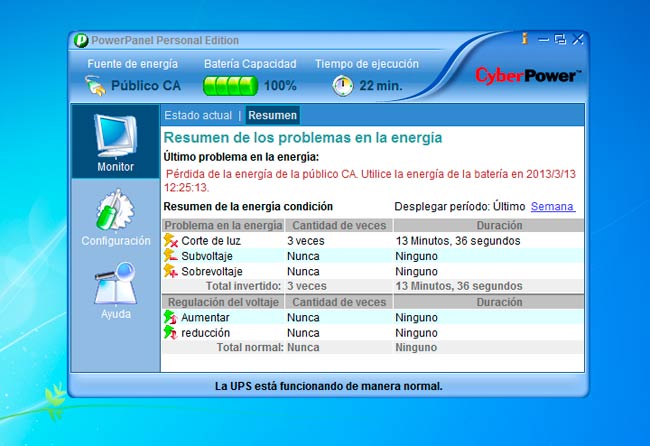Select the Sobrevoltaje row label
This screenshot has width=650, height=446.
click(212, 271)
